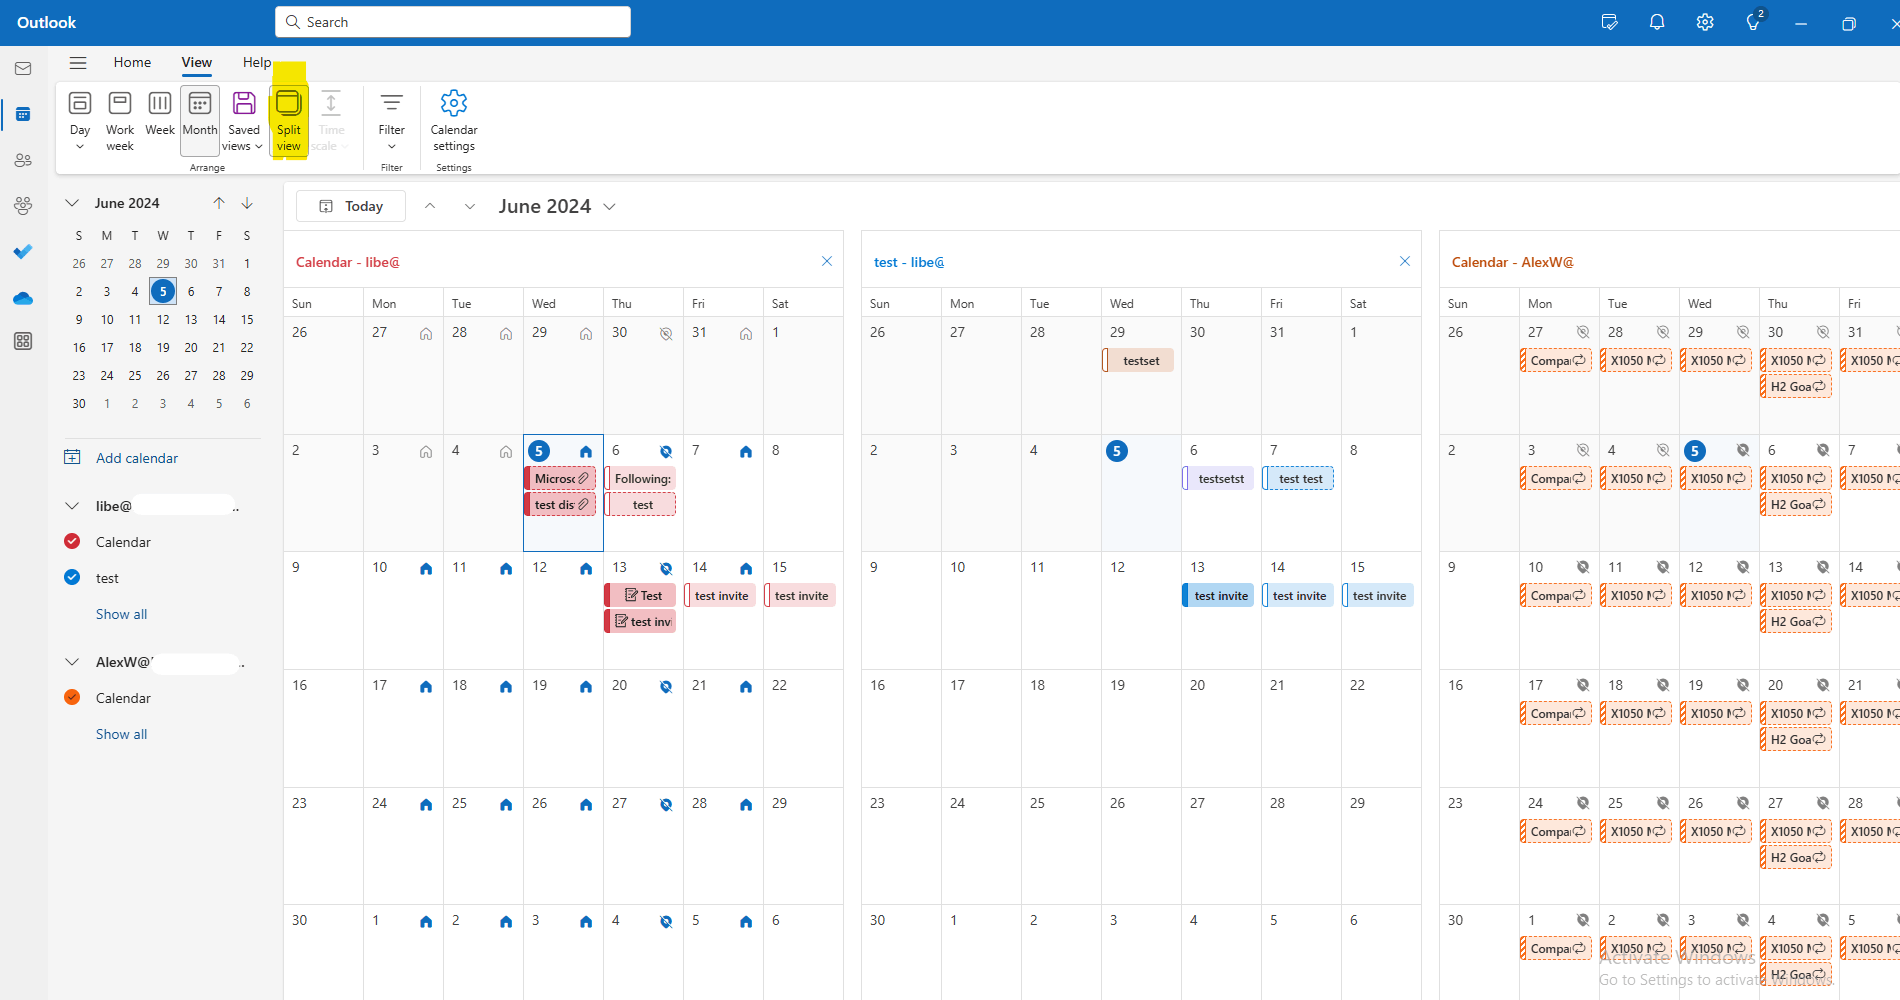Toggle the libe@ Calendar checkbox
The width and height of the screenshot is (1900, 1000).
click(x=71, y=541)
